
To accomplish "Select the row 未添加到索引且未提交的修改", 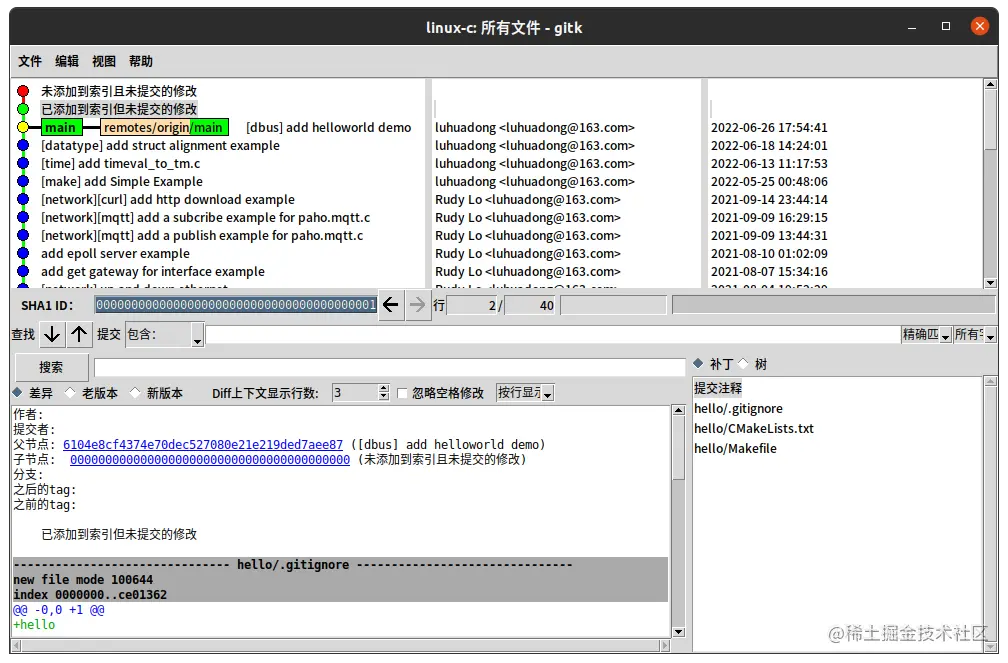I will [119, 91].
